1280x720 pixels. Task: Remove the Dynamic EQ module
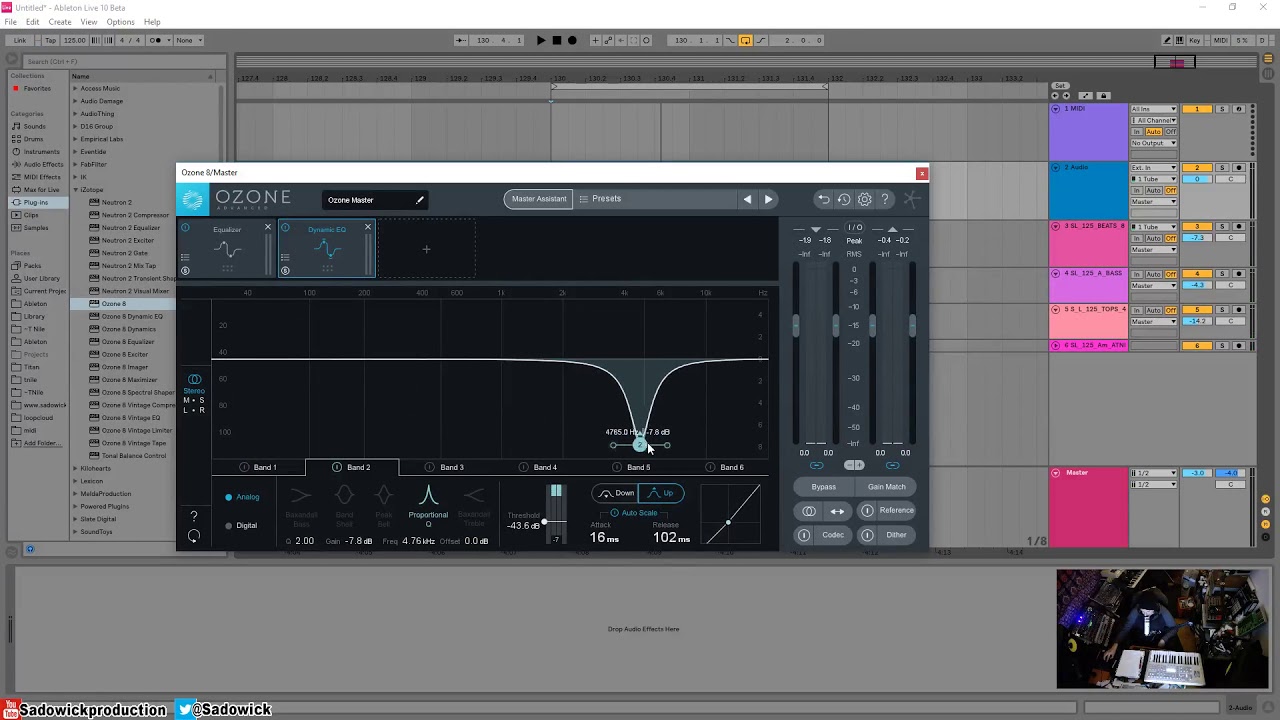[367, 228]
